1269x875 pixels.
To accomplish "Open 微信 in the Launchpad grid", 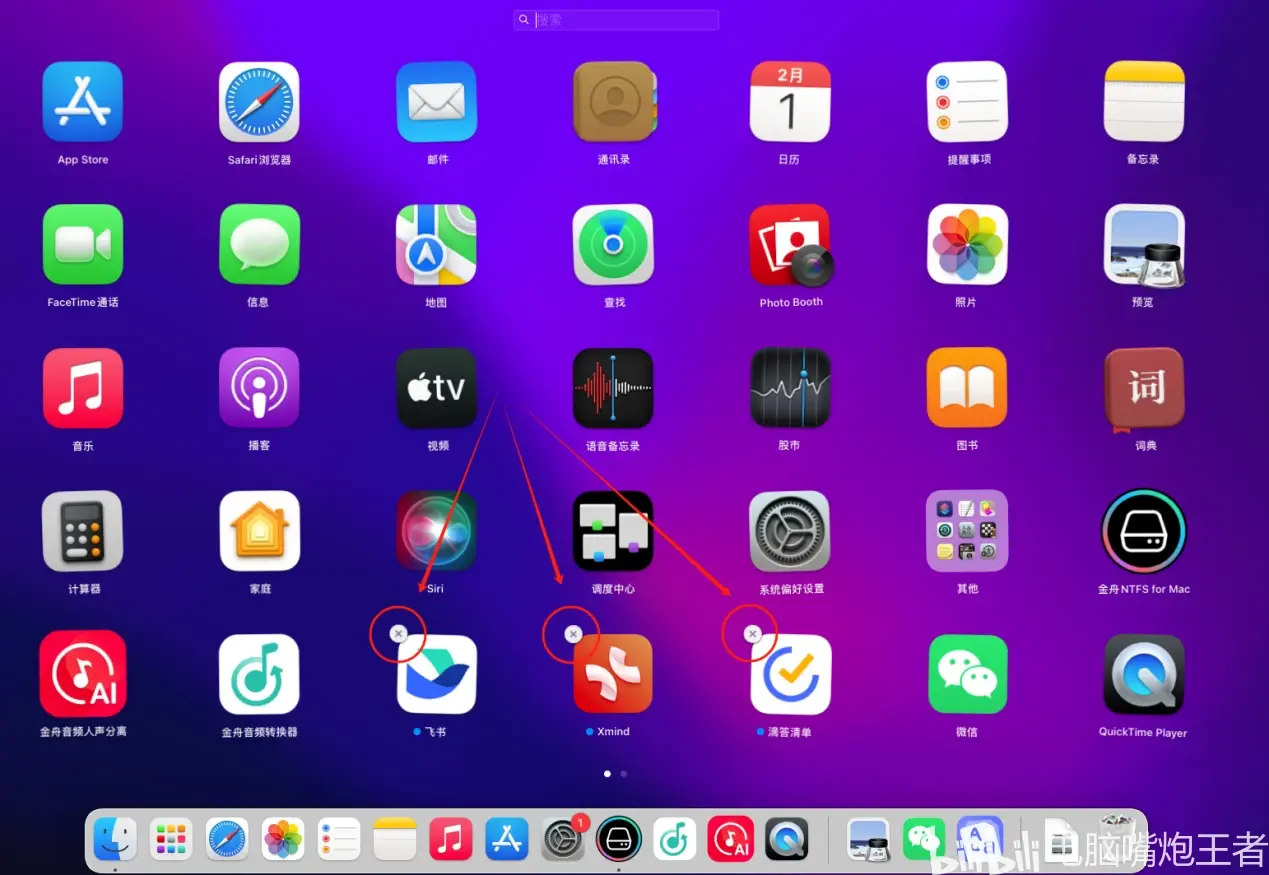I will click(967, 674).
